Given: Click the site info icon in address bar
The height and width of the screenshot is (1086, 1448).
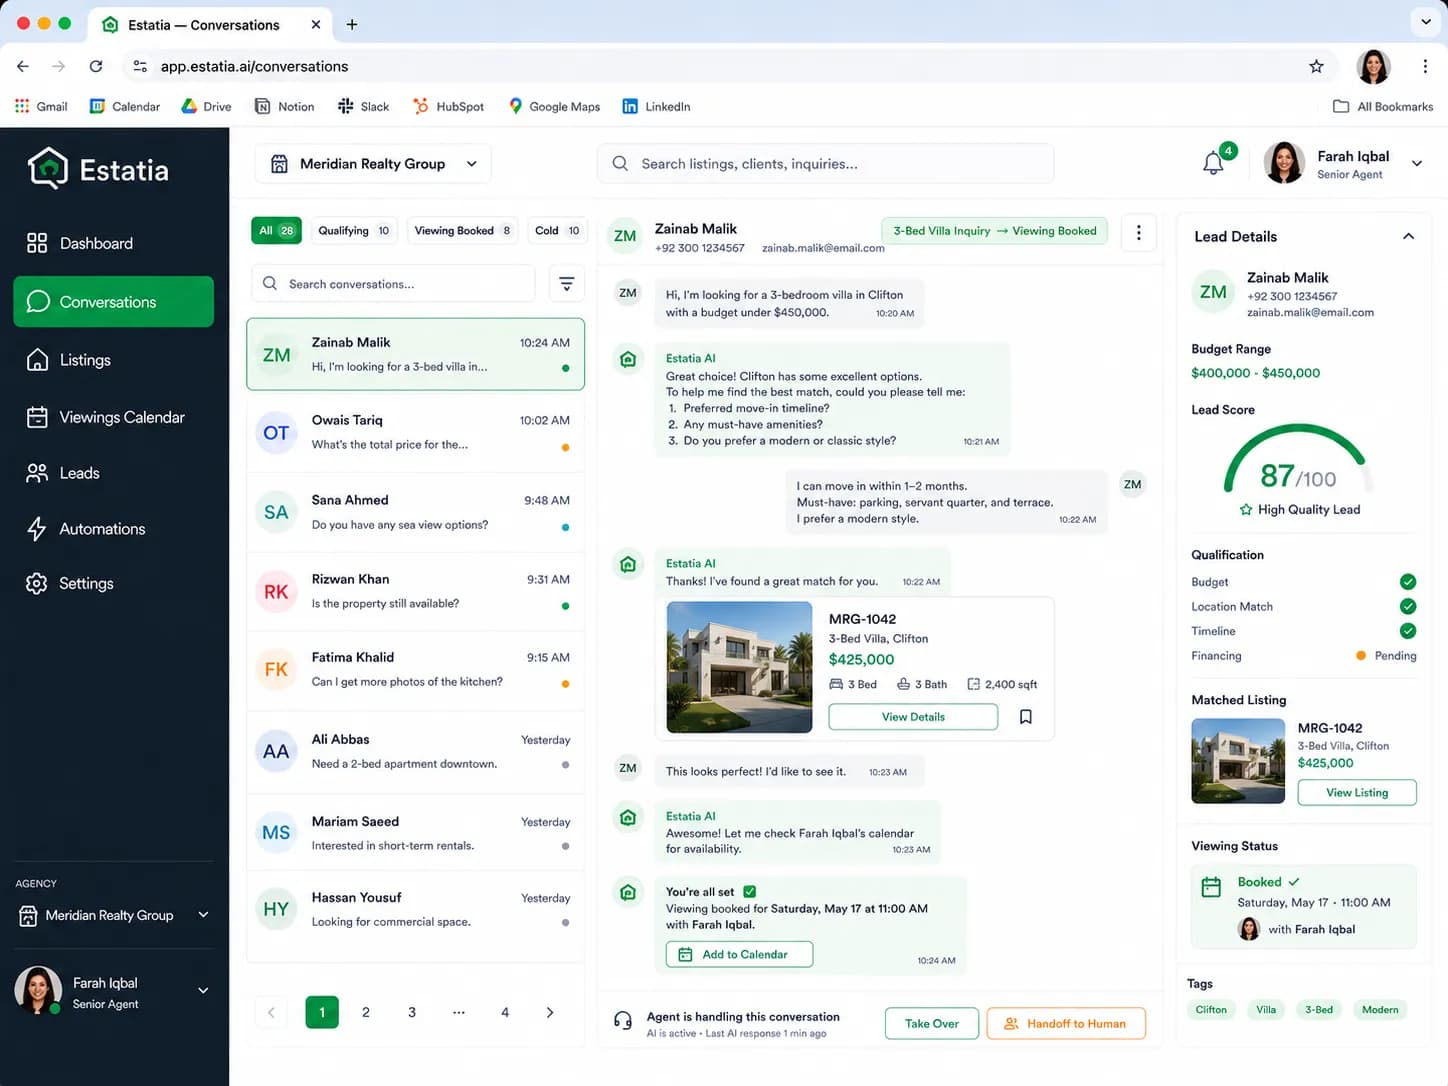Looking at the screenshot, I should (140, 66).
